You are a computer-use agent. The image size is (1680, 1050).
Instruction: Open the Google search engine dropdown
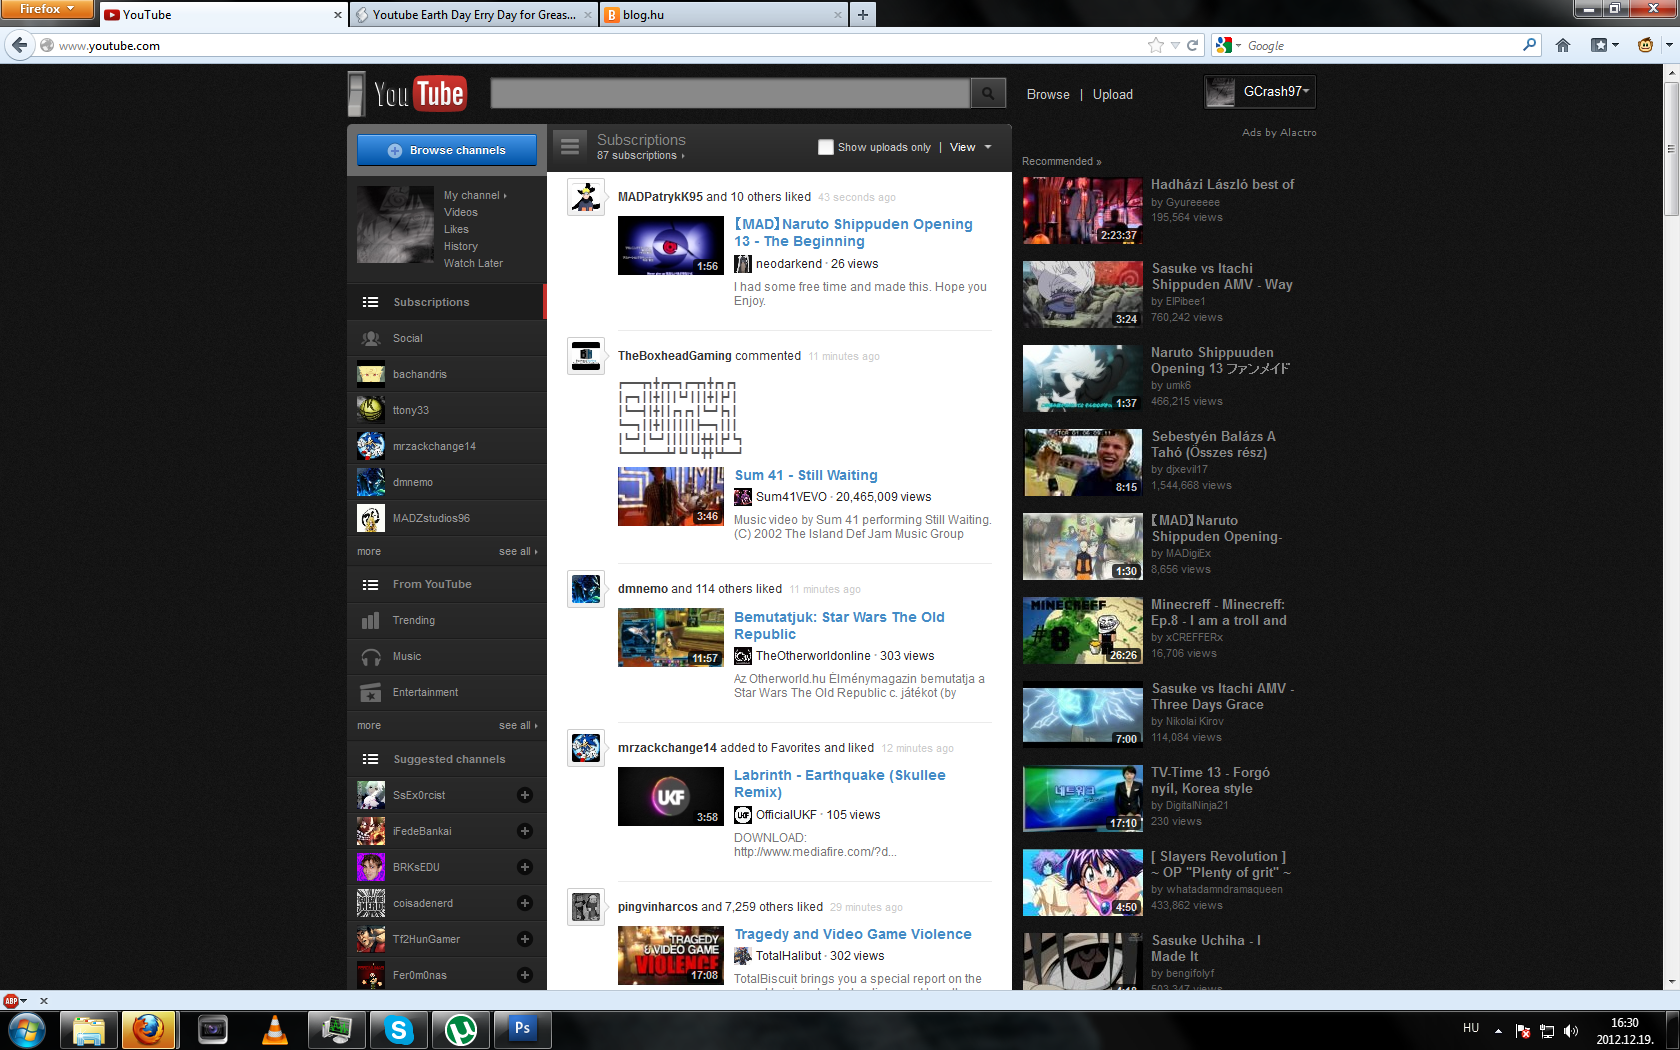tap(1227, 45)
